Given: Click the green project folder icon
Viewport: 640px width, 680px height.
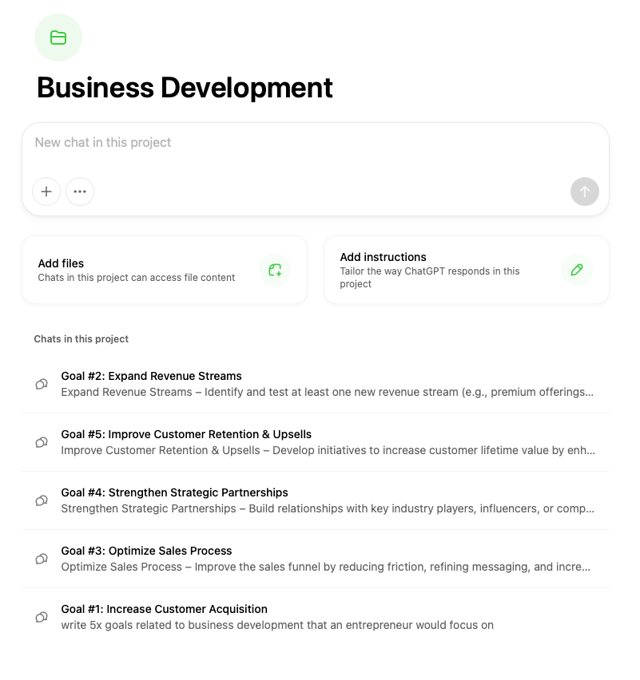Looking at the screenshot, I should coord(58,38).
